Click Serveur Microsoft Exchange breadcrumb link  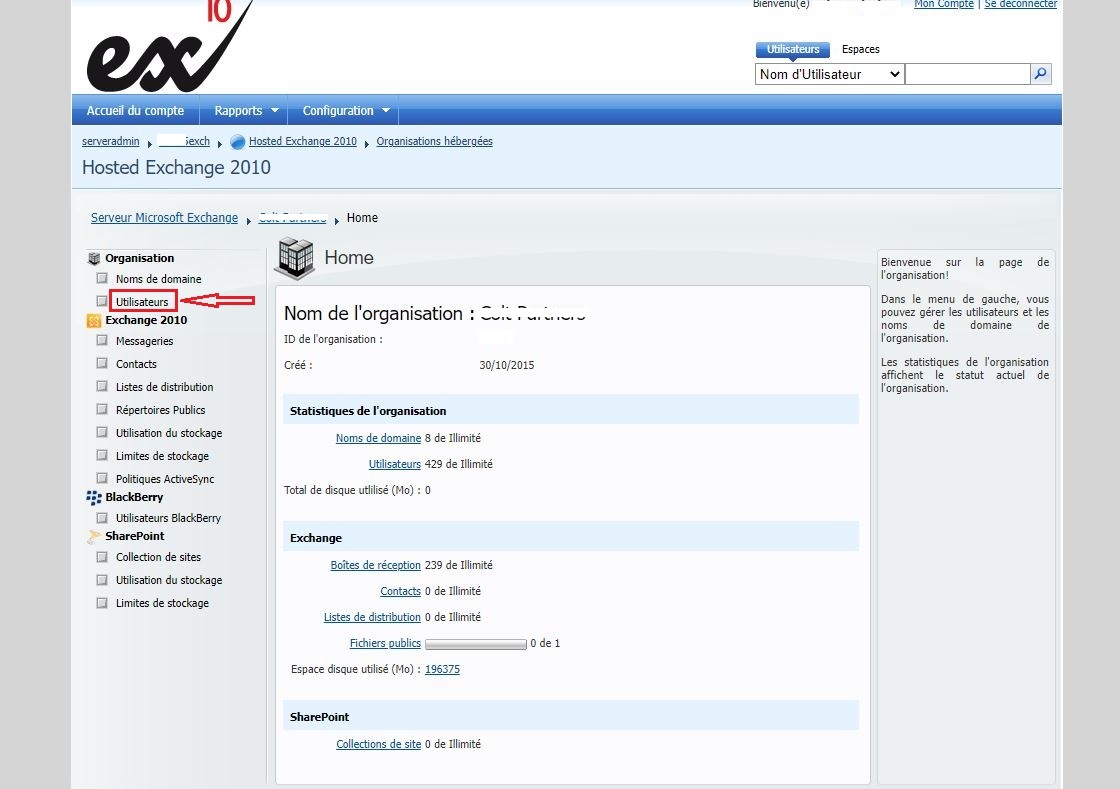(164, 218)
